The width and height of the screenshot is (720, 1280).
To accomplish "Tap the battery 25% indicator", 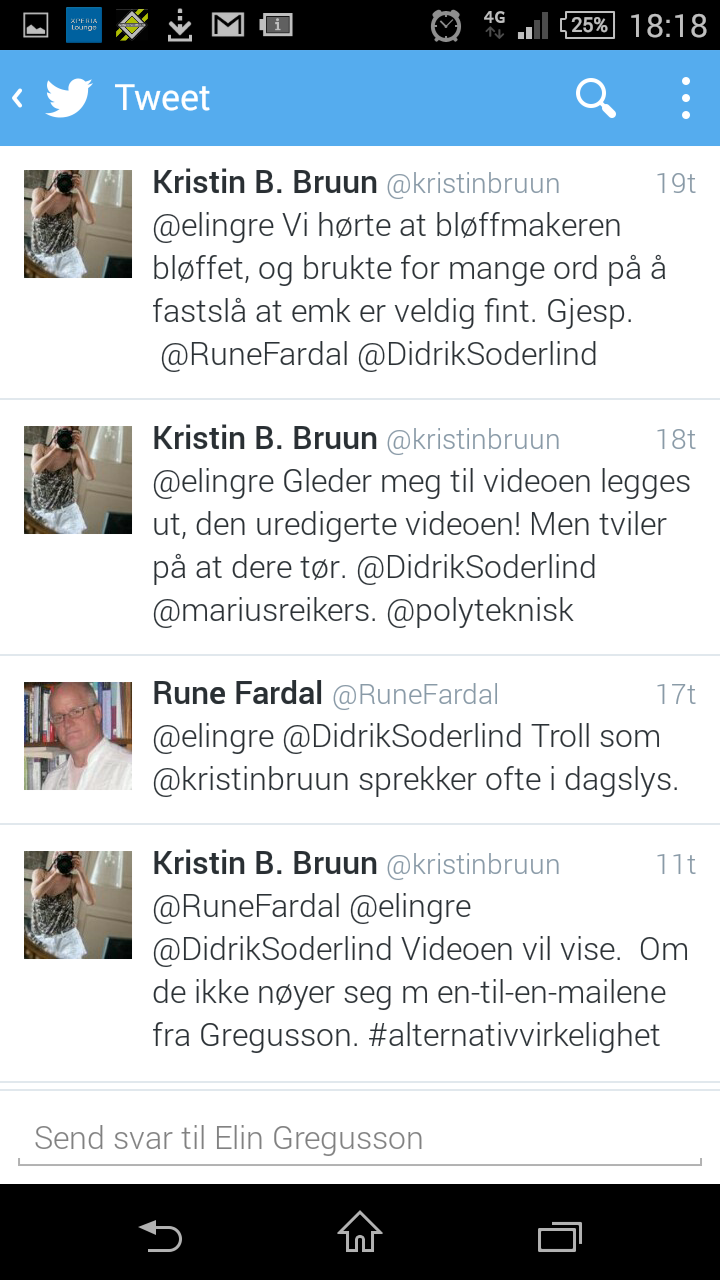I will [587, 25].
